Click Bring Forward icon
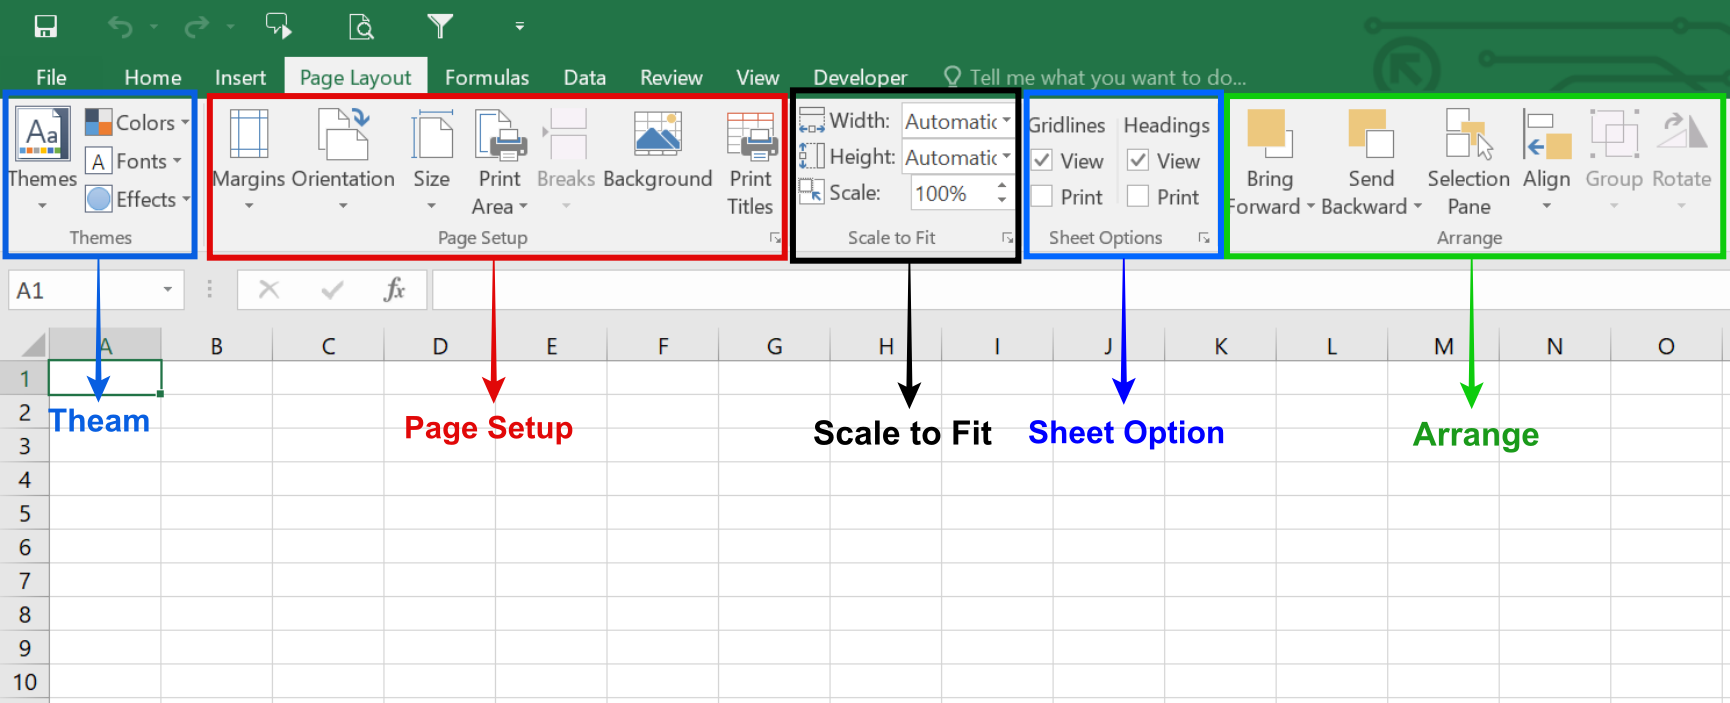1730x703 pixels. [x=1270, y=134]
